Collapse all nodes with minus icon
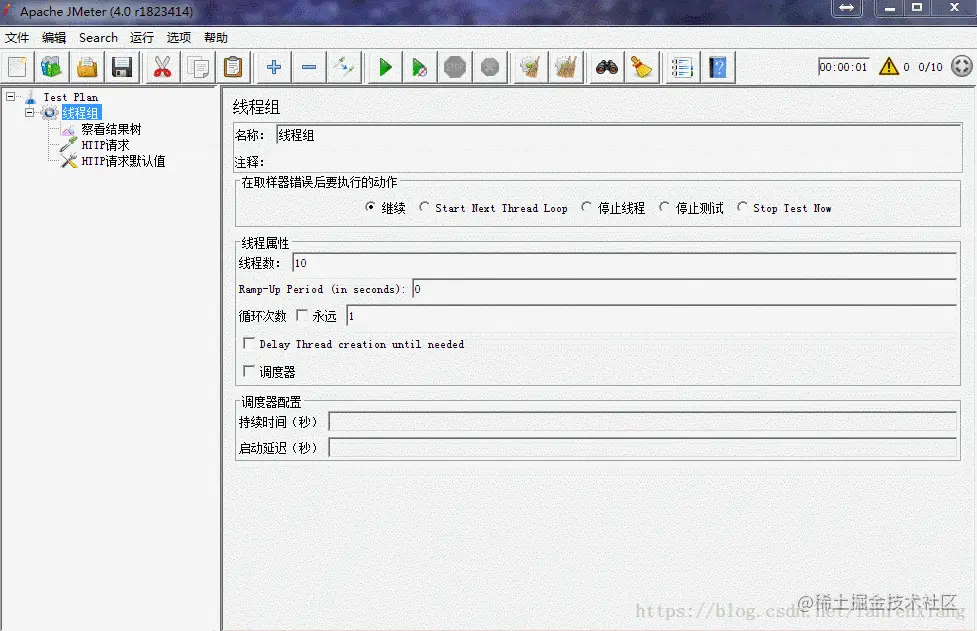The width and height of the screenshot is (977, 631). pos(309,67)
